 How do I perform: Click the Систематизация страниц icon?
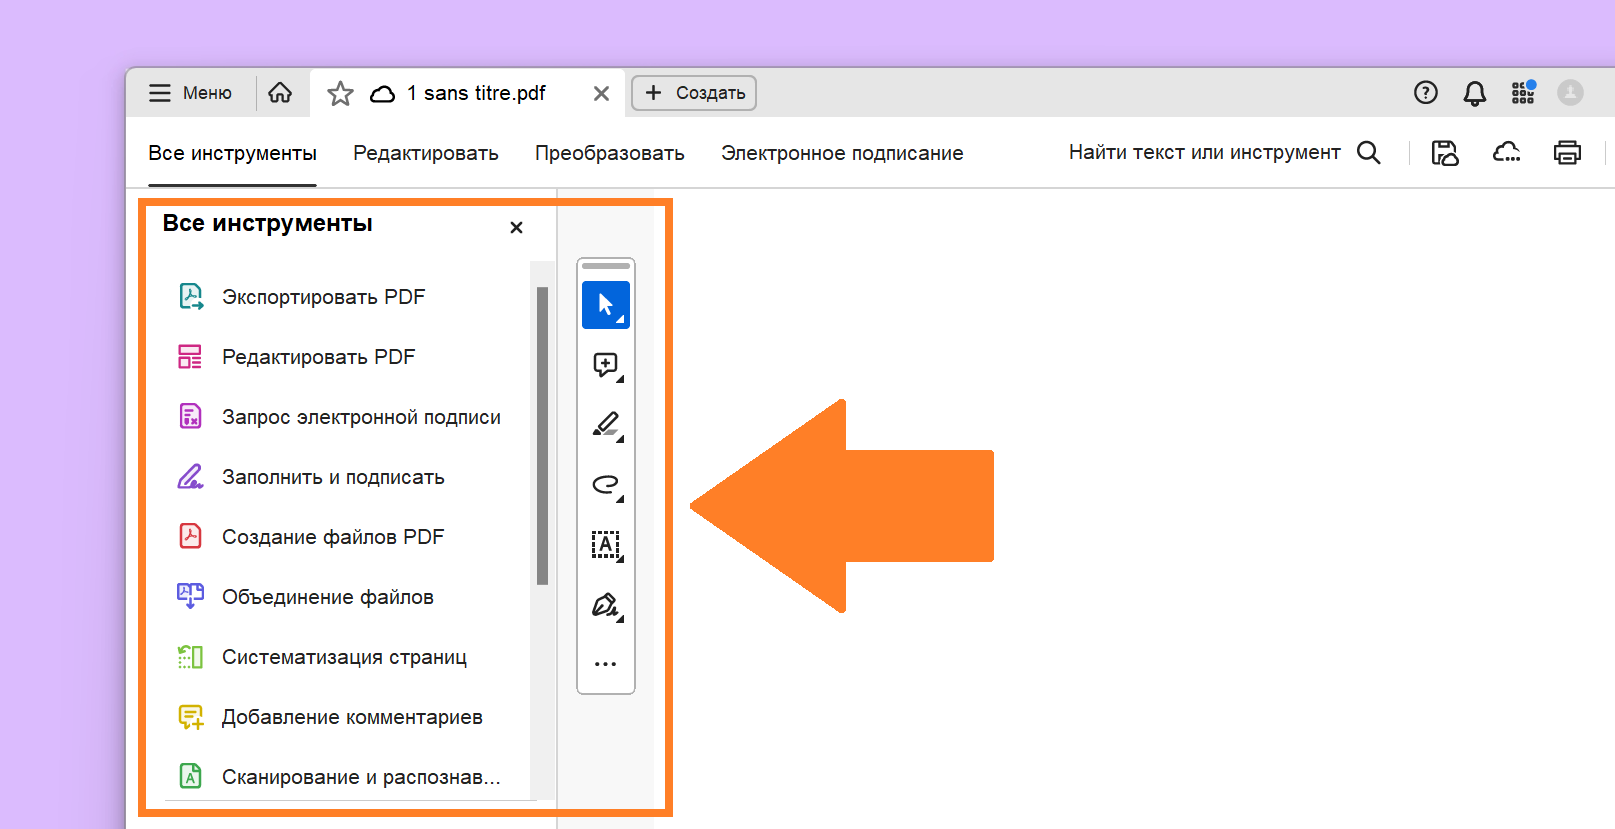pos(190,657)
